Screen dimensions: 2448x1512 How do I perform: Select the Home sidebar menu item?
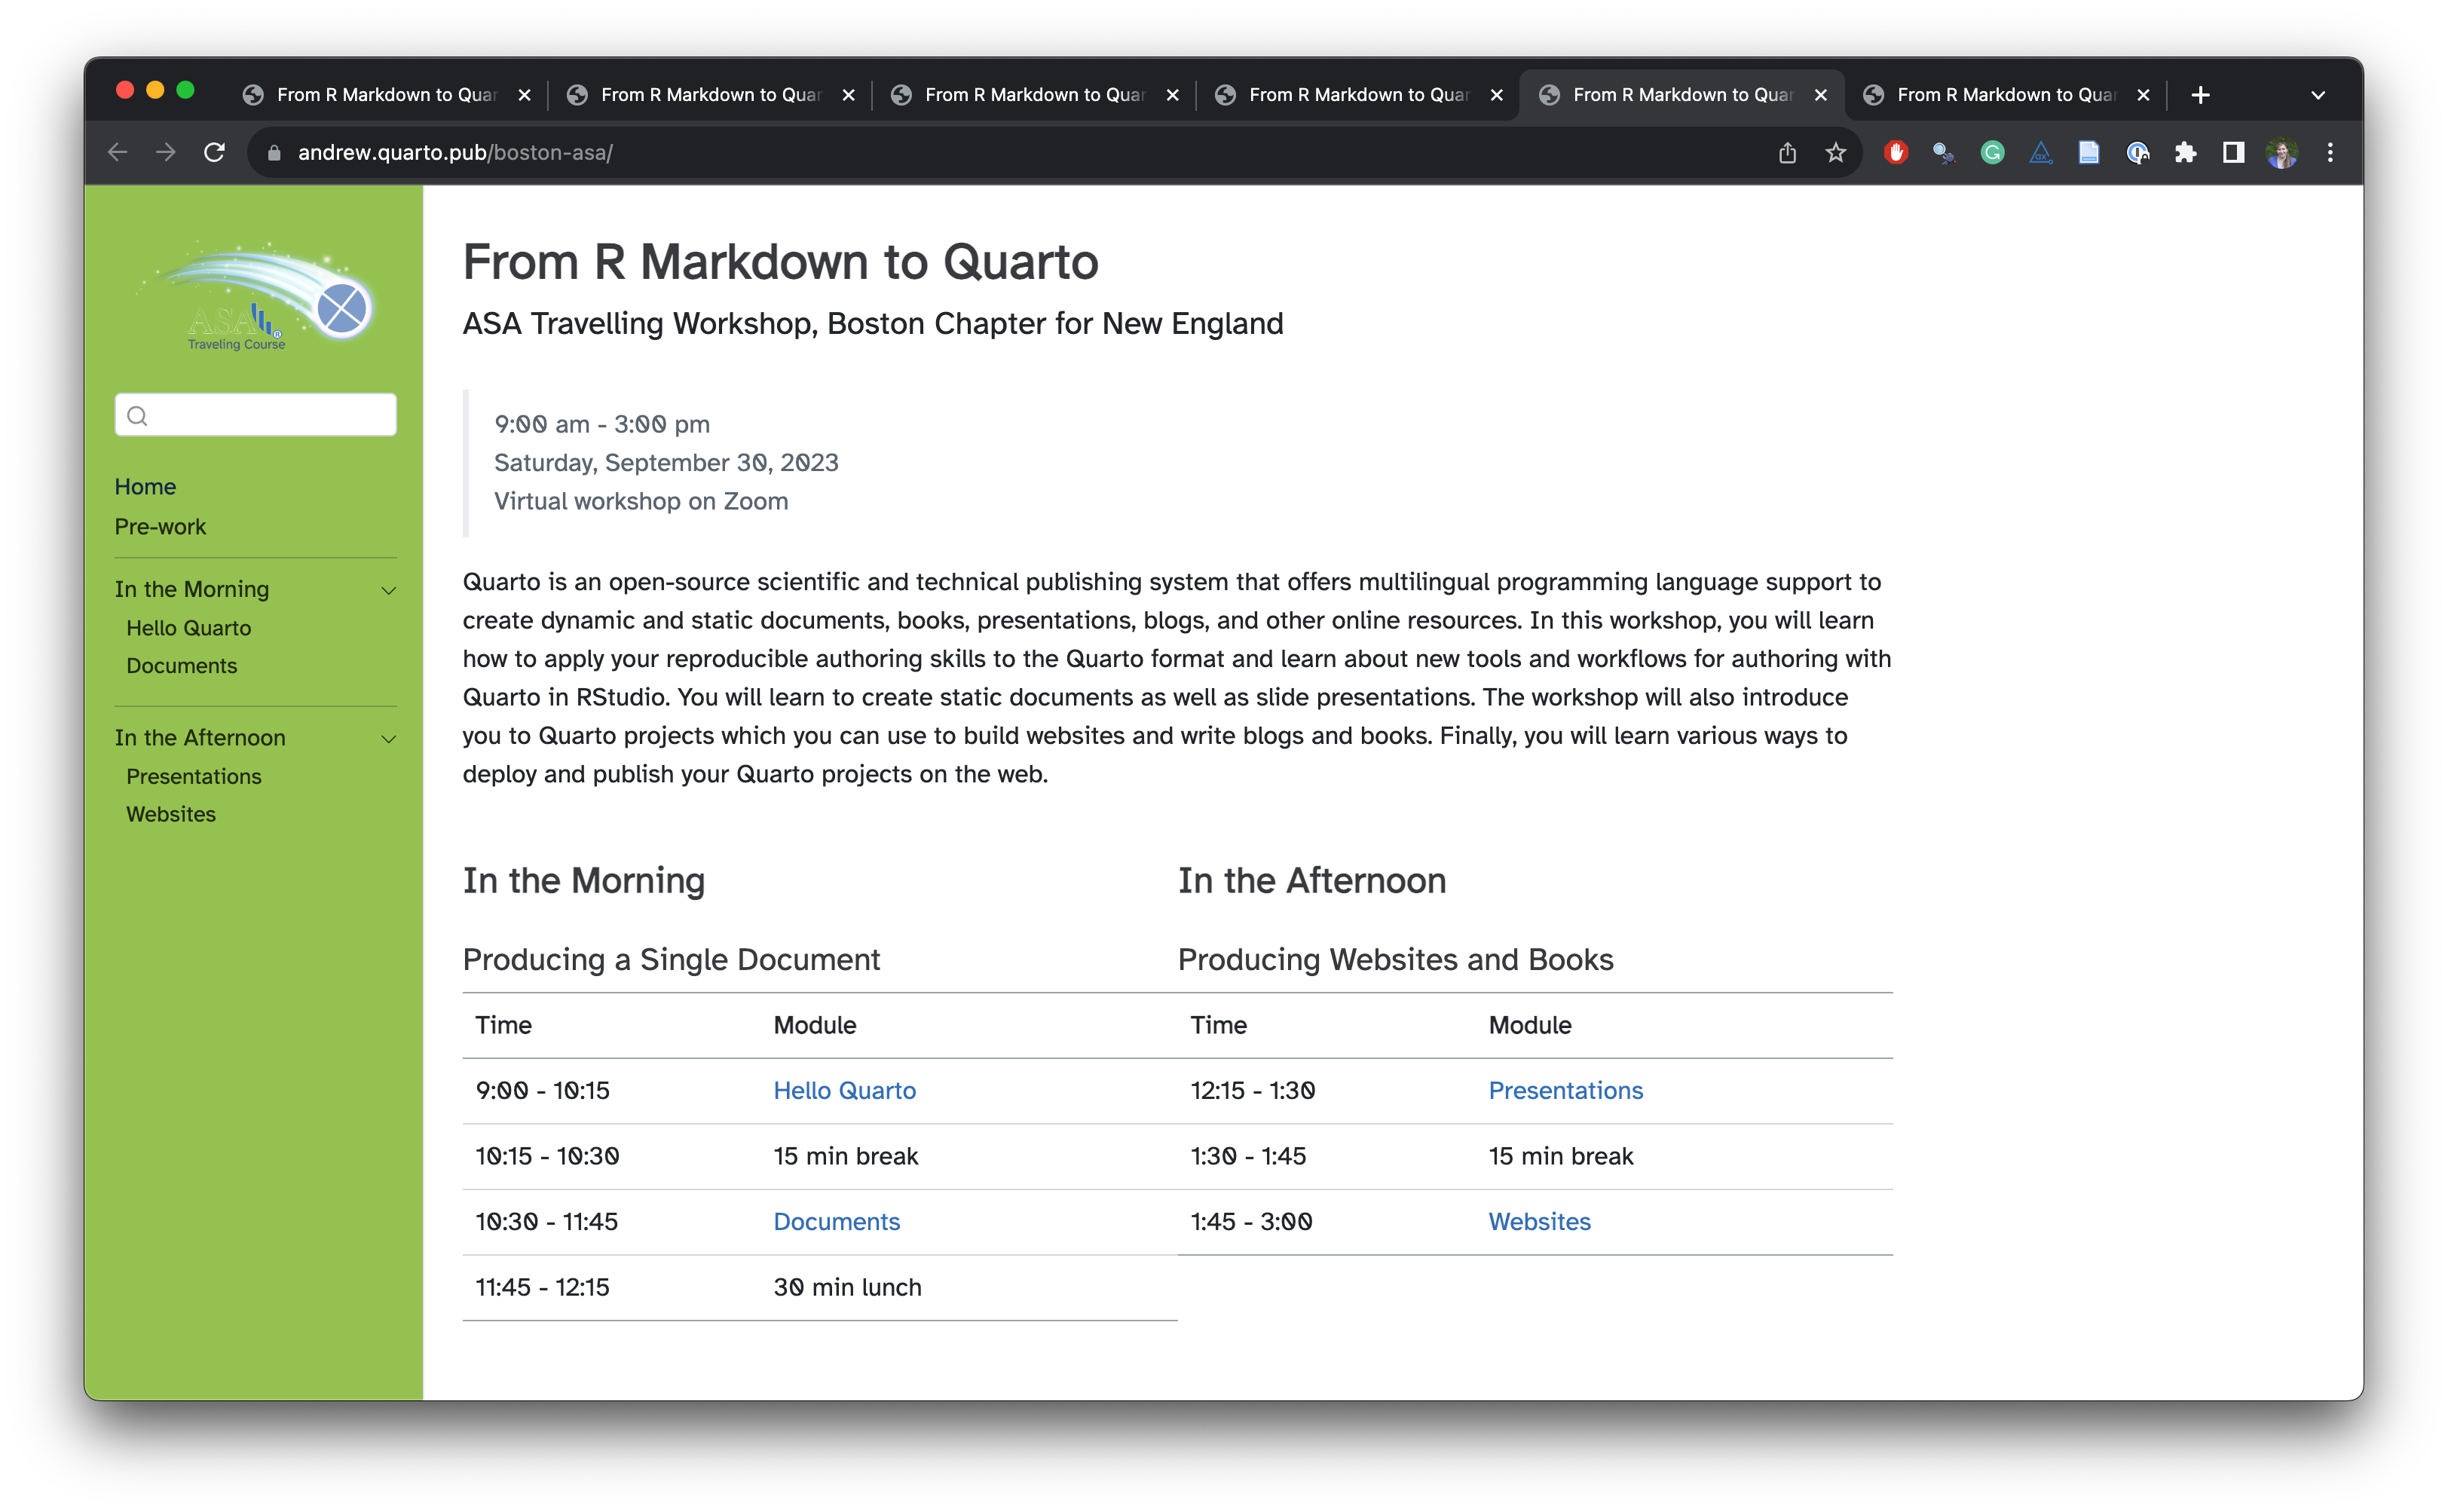[145, 488]
